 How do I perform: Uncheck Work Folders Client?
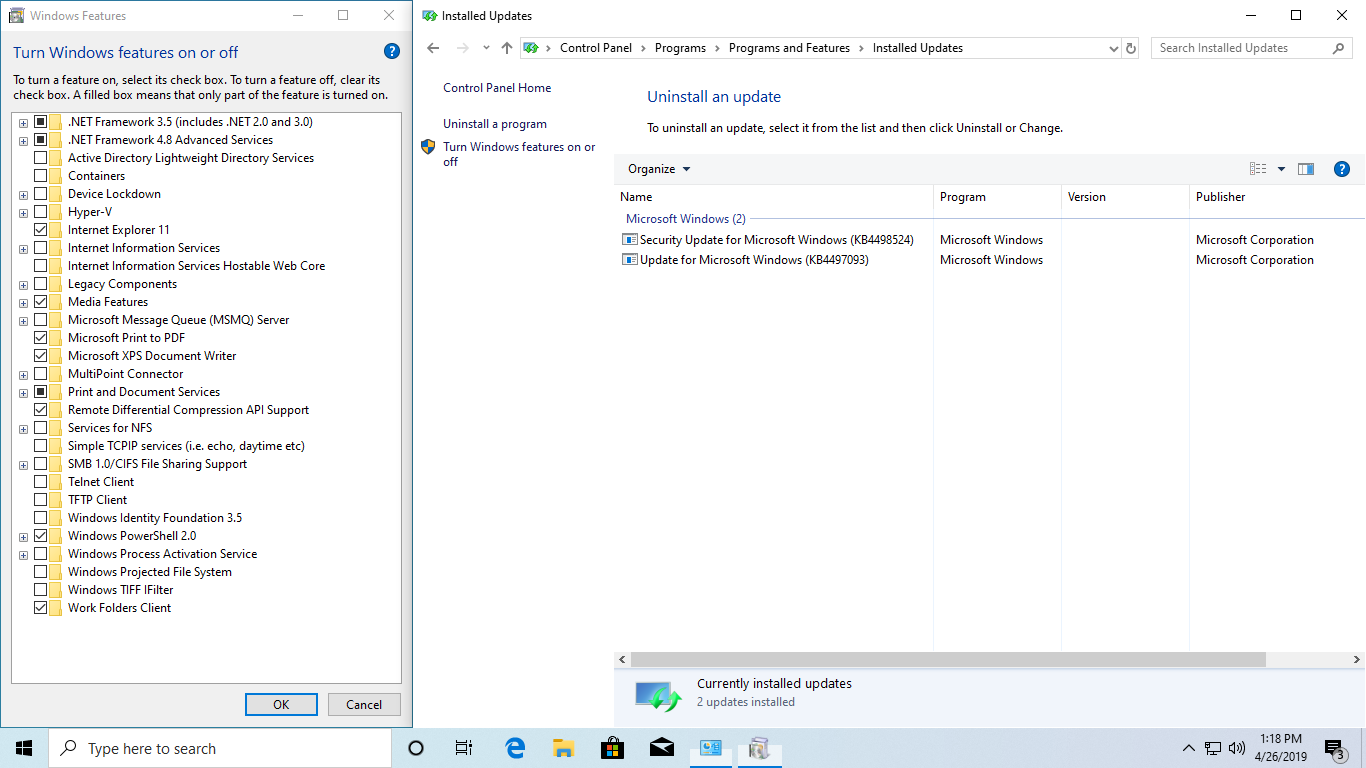coord(41,608)
